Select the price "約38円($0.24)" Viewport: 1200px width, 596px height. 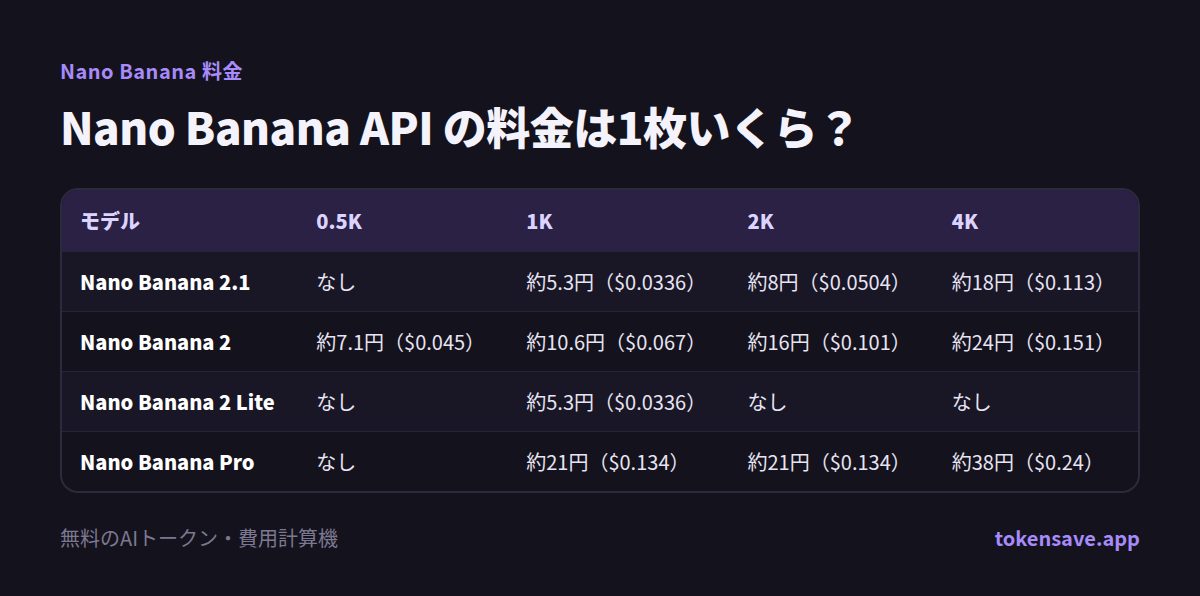[1022, 463]
